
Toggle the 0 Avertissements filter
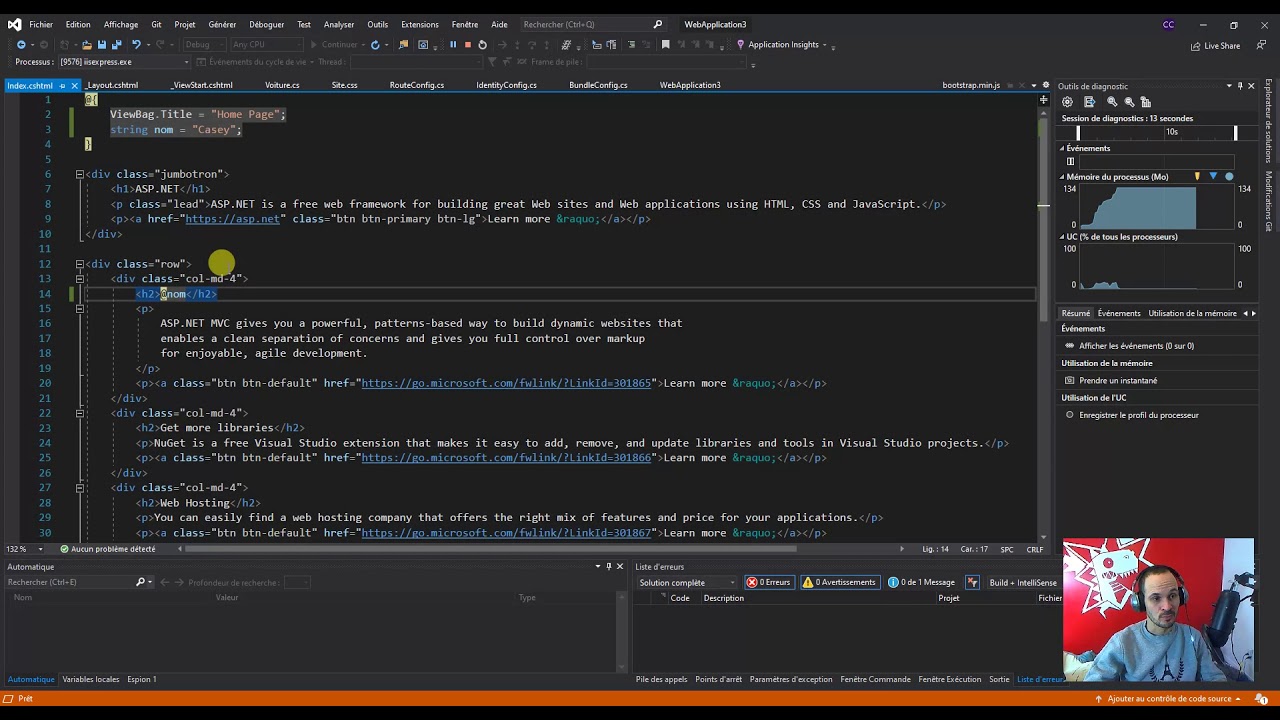[839, 582]
